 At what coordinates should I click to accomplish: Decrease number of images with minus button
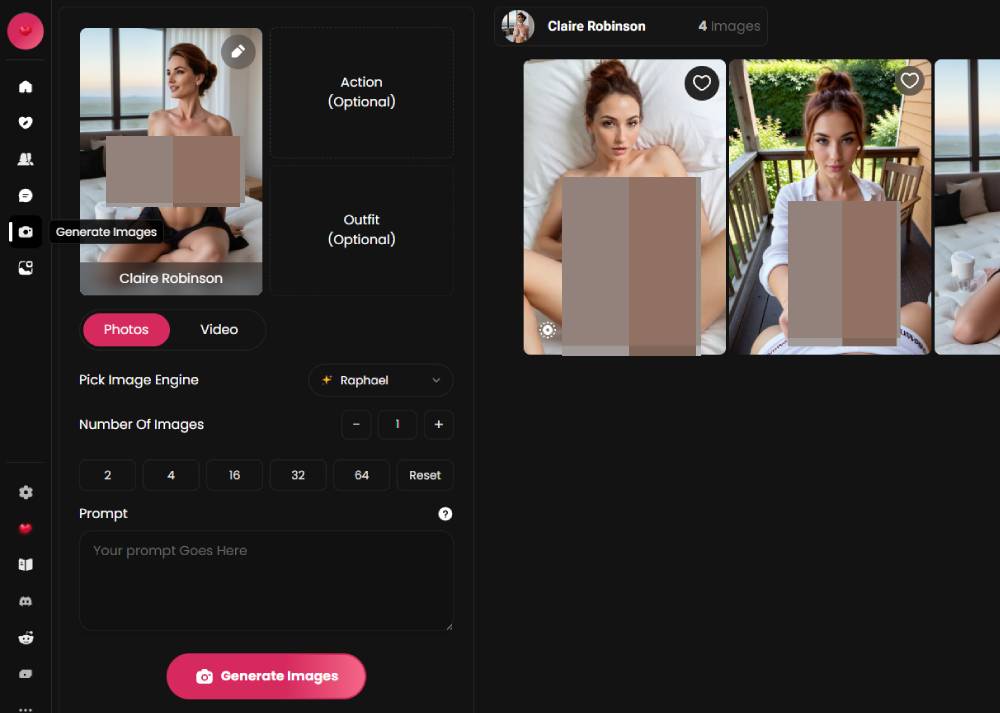(356, 425)
